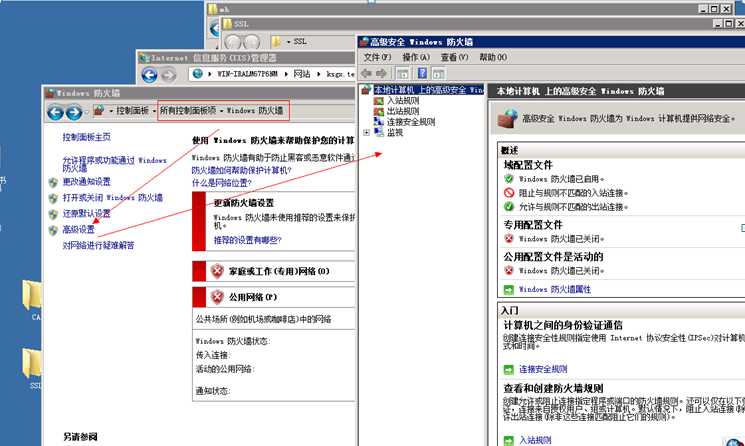Viewport: 745px width, 446px height.
Task: Click shield icon beside 打开或关闭 Windows 防火墙
Action: (x=53, y=198)
